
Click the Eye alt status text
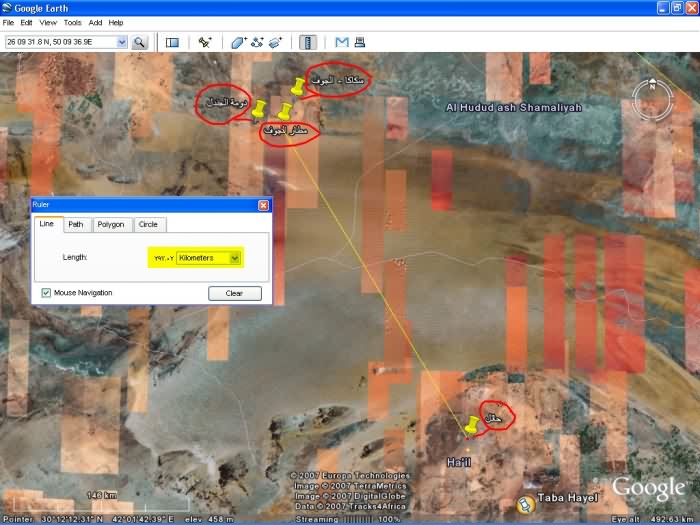coord(651,519)
